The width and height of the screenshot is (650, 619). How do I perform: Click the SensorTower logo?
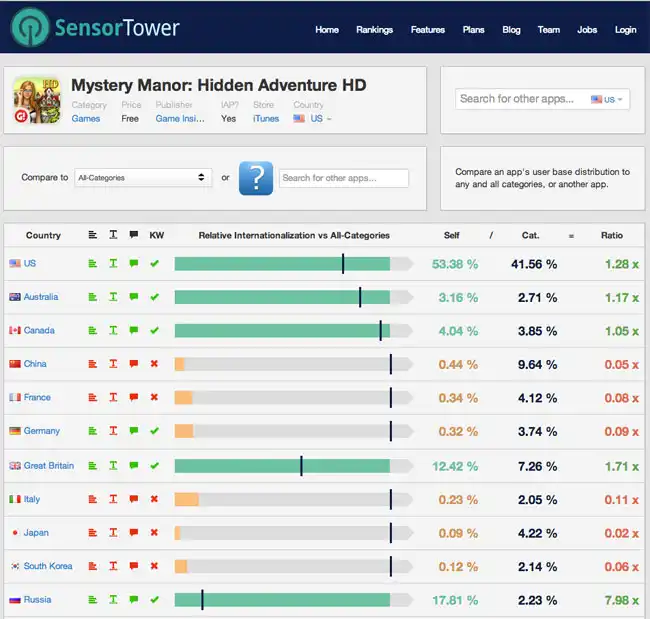95,27
